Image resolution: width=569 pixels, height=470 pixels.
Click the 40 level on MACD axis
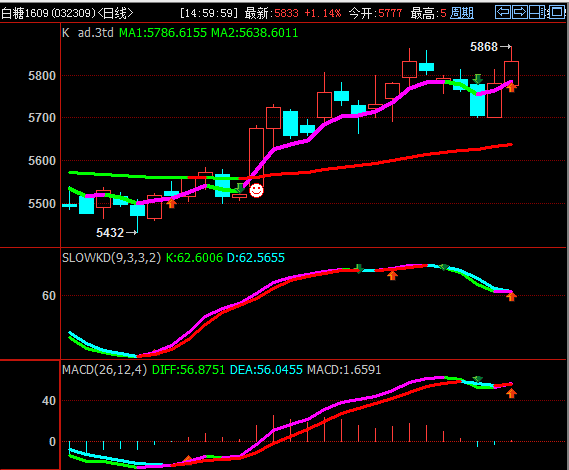coord(49,401)
